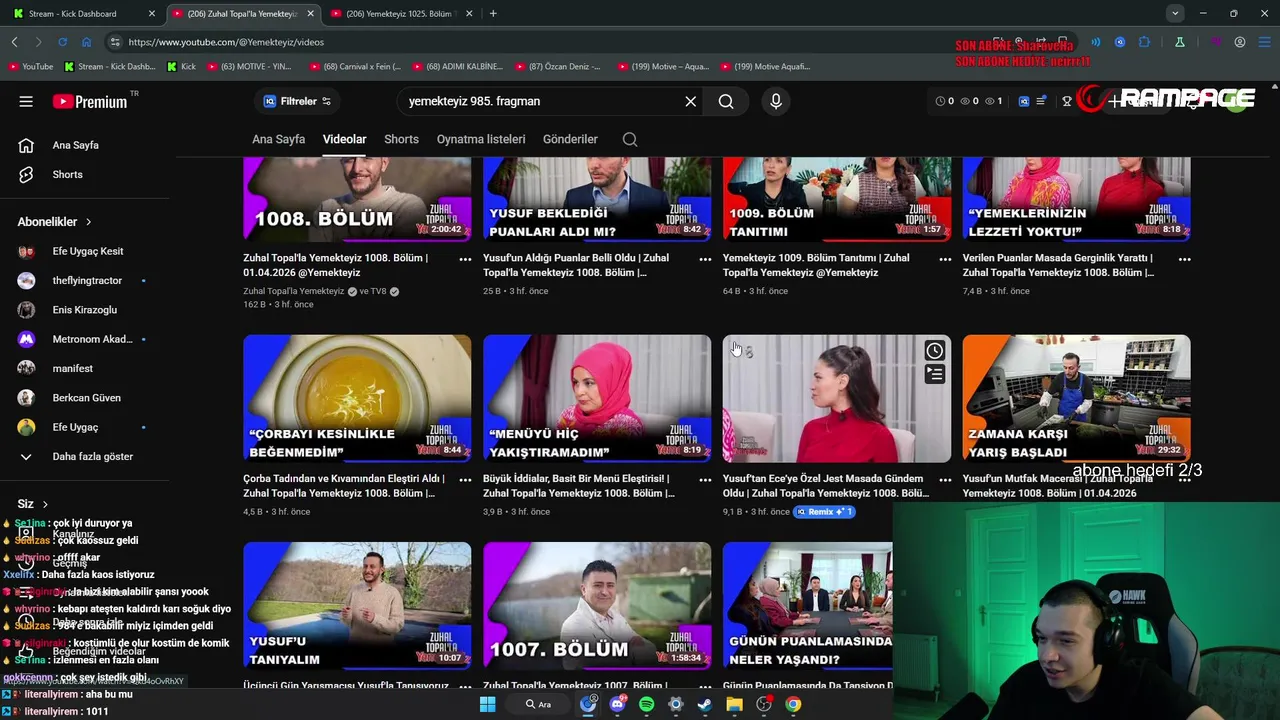
Task: Add Yusuf'tan Ece'ye video to Watch Later
Action: (934, 351)
